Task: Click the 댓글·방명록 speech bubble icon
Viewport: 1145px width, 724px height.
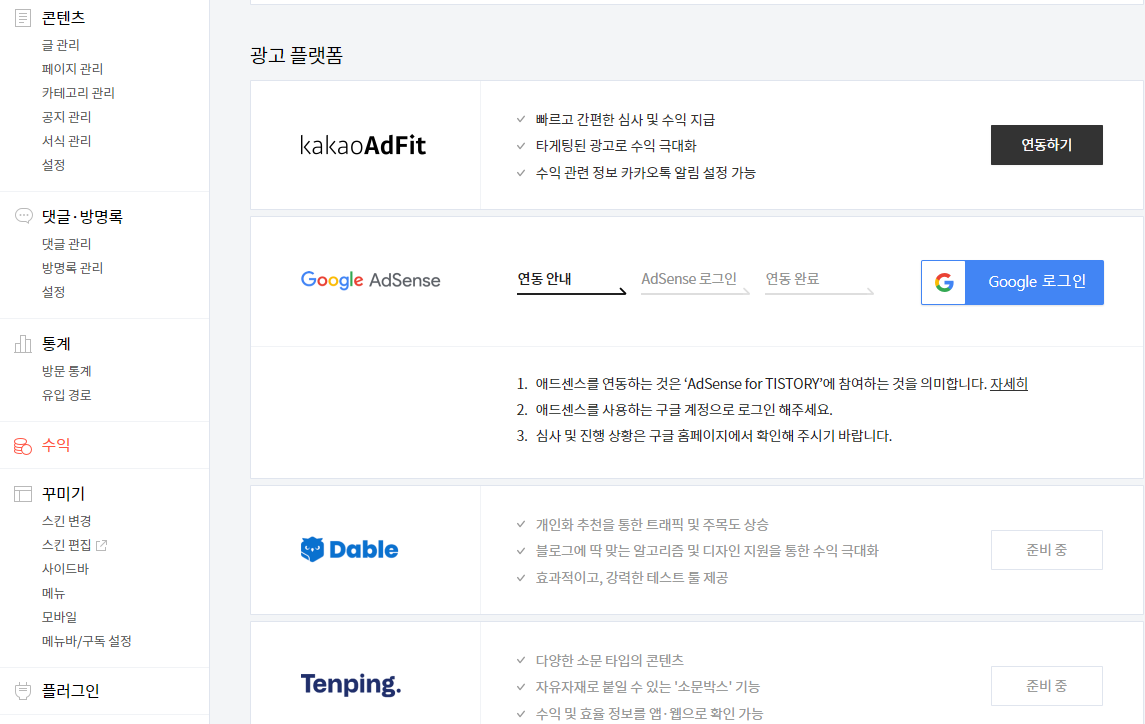Action: click(x=23, y=216)
